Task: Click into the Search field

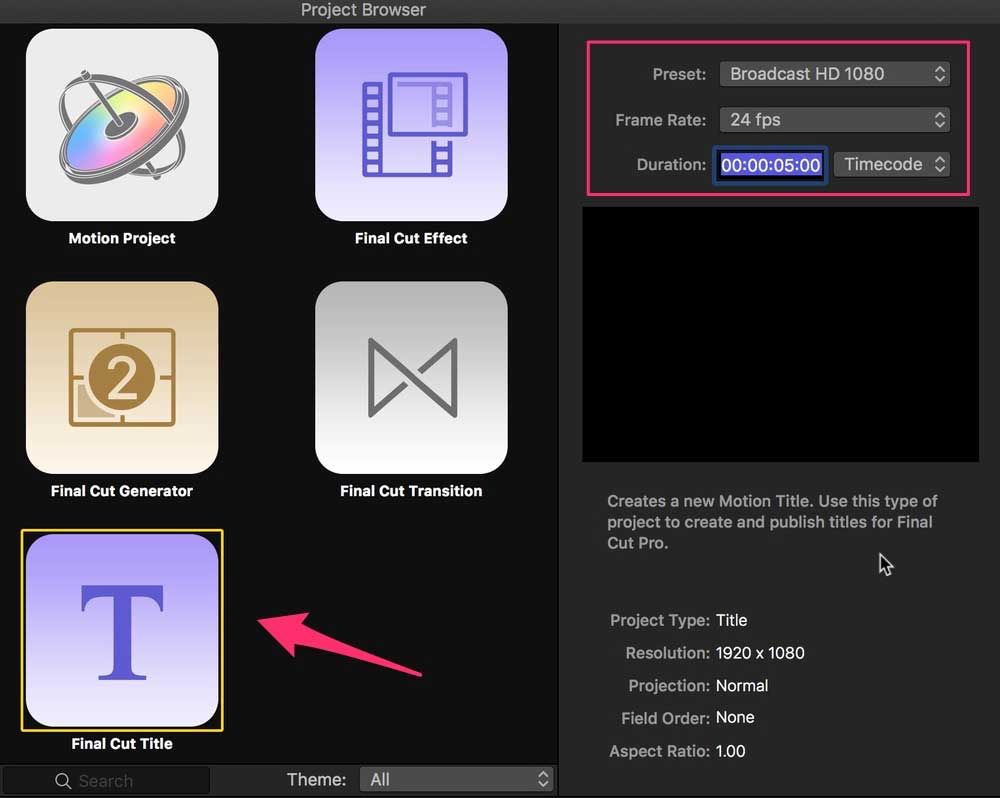Action: (107, 781)
